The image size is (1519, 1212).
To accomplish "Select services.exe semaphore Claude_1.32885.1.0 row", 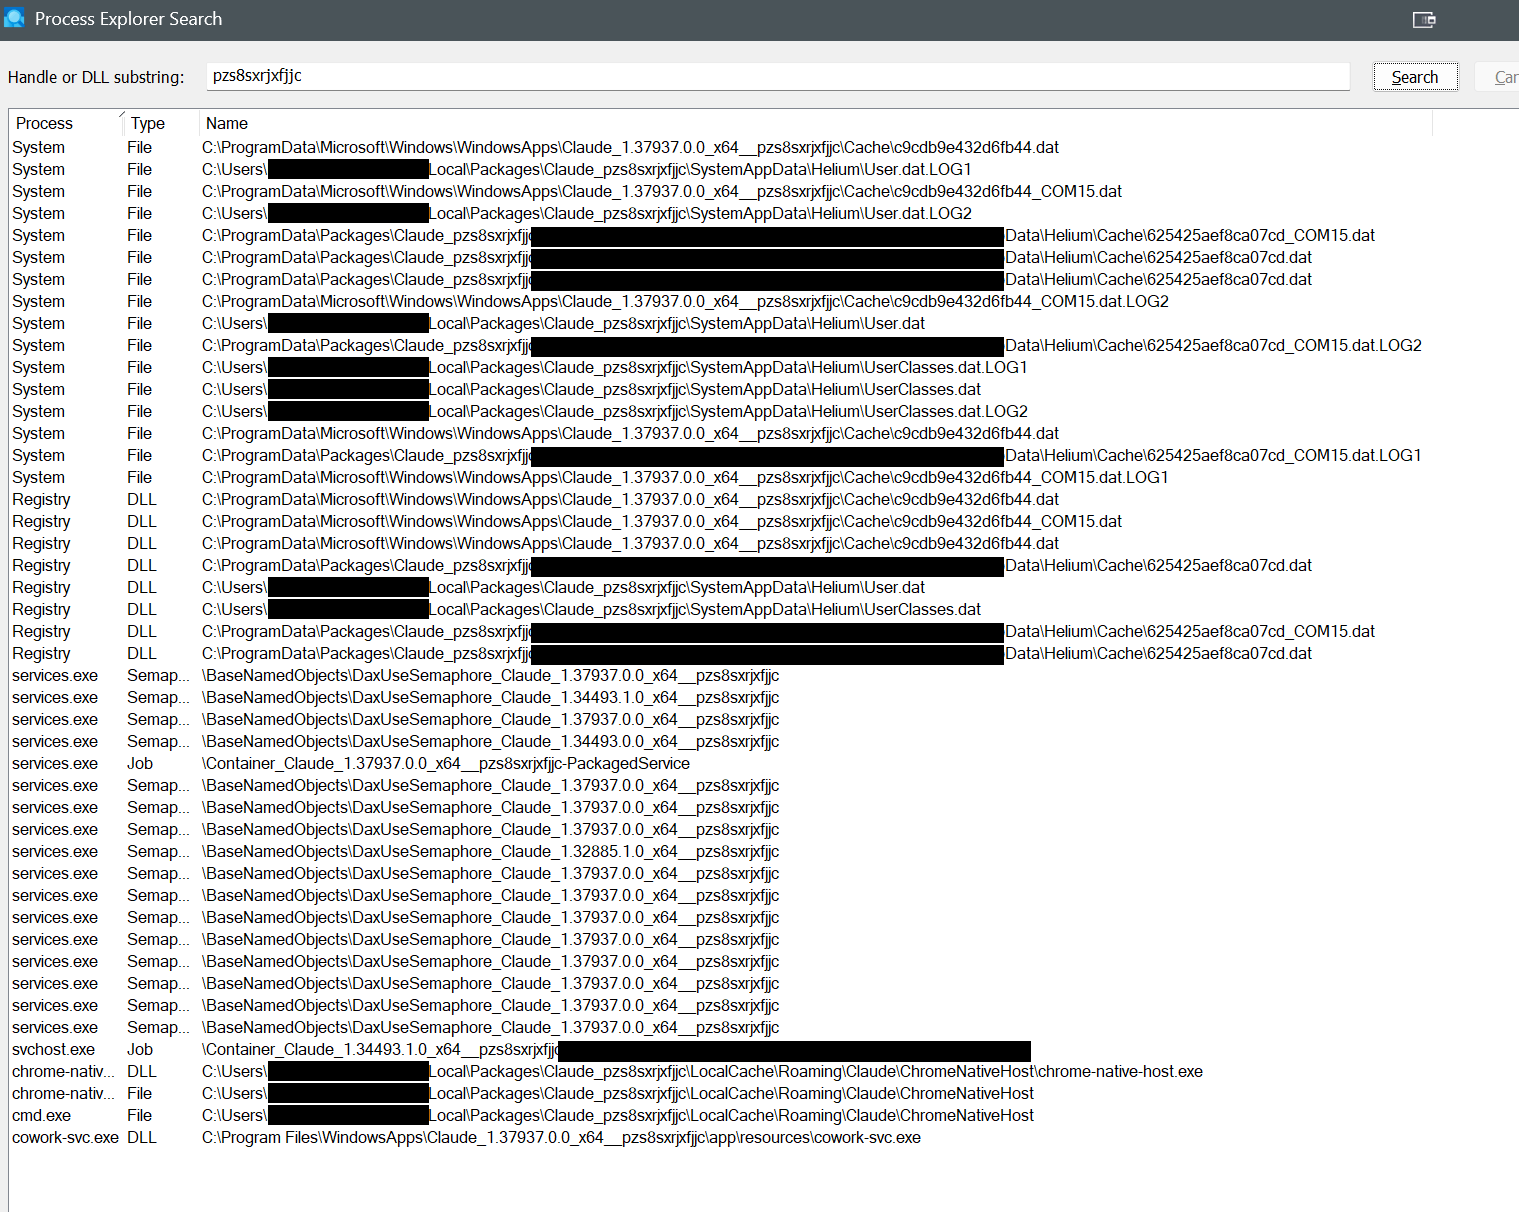I will [721, 851].
